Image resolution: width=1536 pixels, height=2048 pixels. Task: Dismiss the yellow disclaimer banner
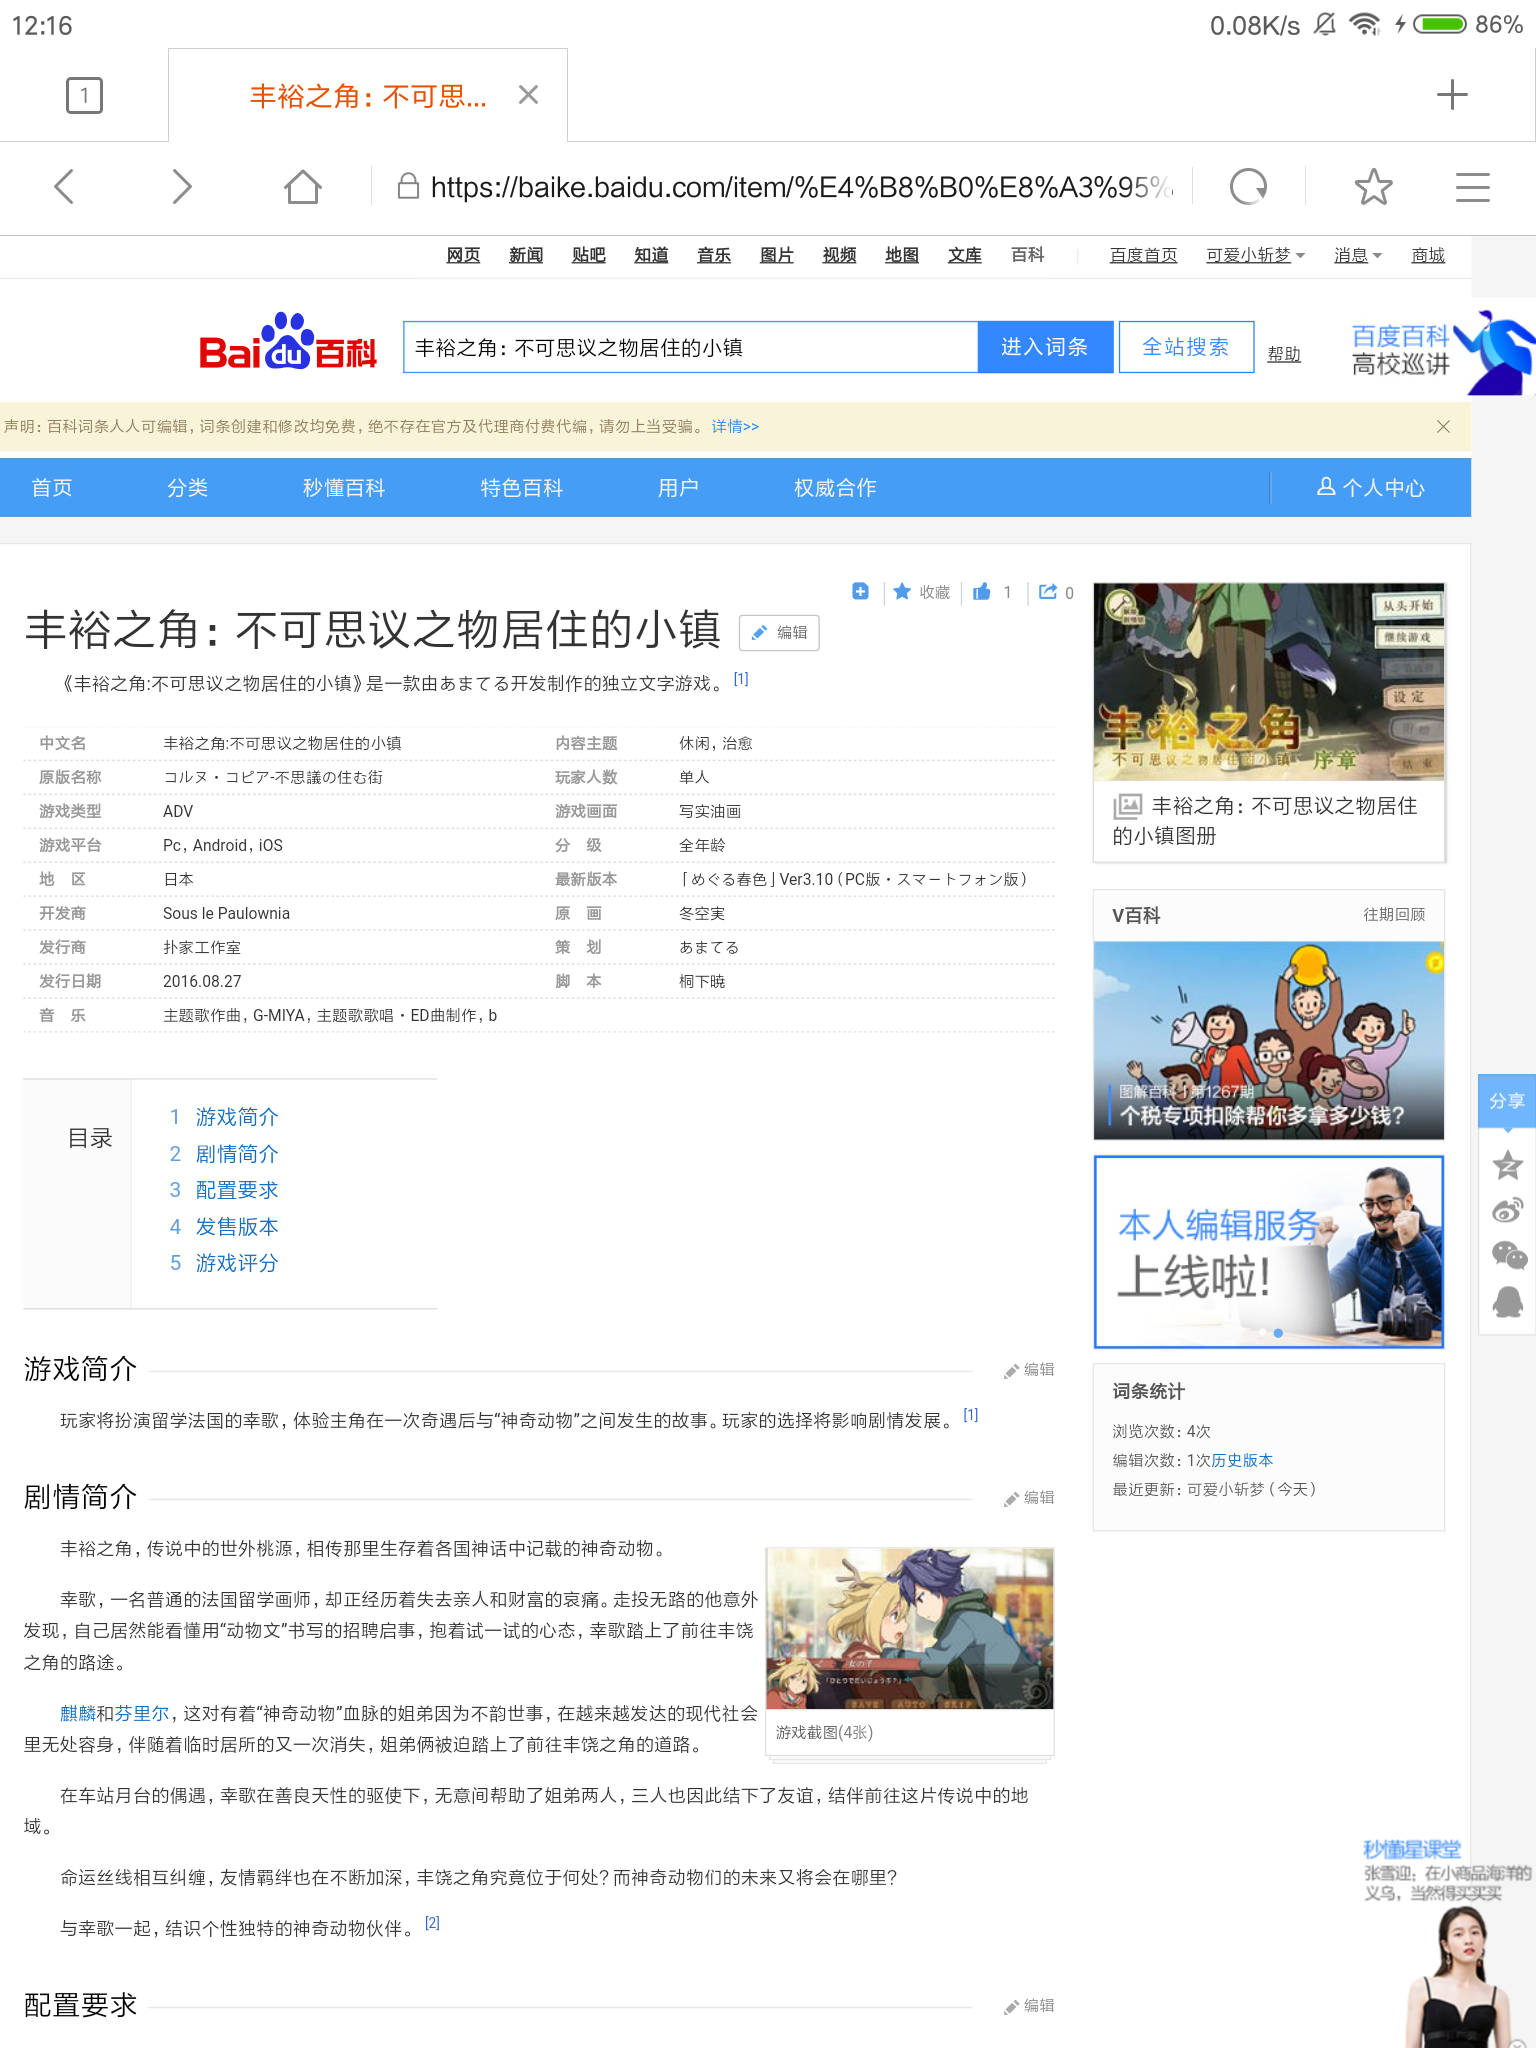1443,427
